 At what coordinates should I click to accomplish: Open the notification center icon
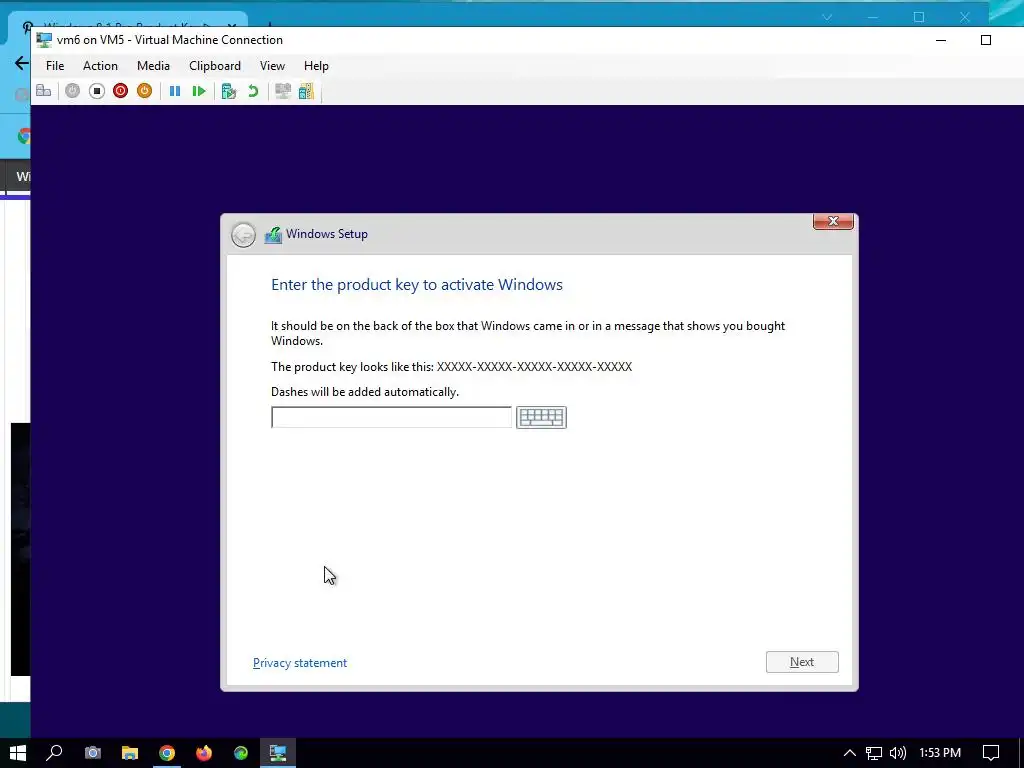point(991,753)
